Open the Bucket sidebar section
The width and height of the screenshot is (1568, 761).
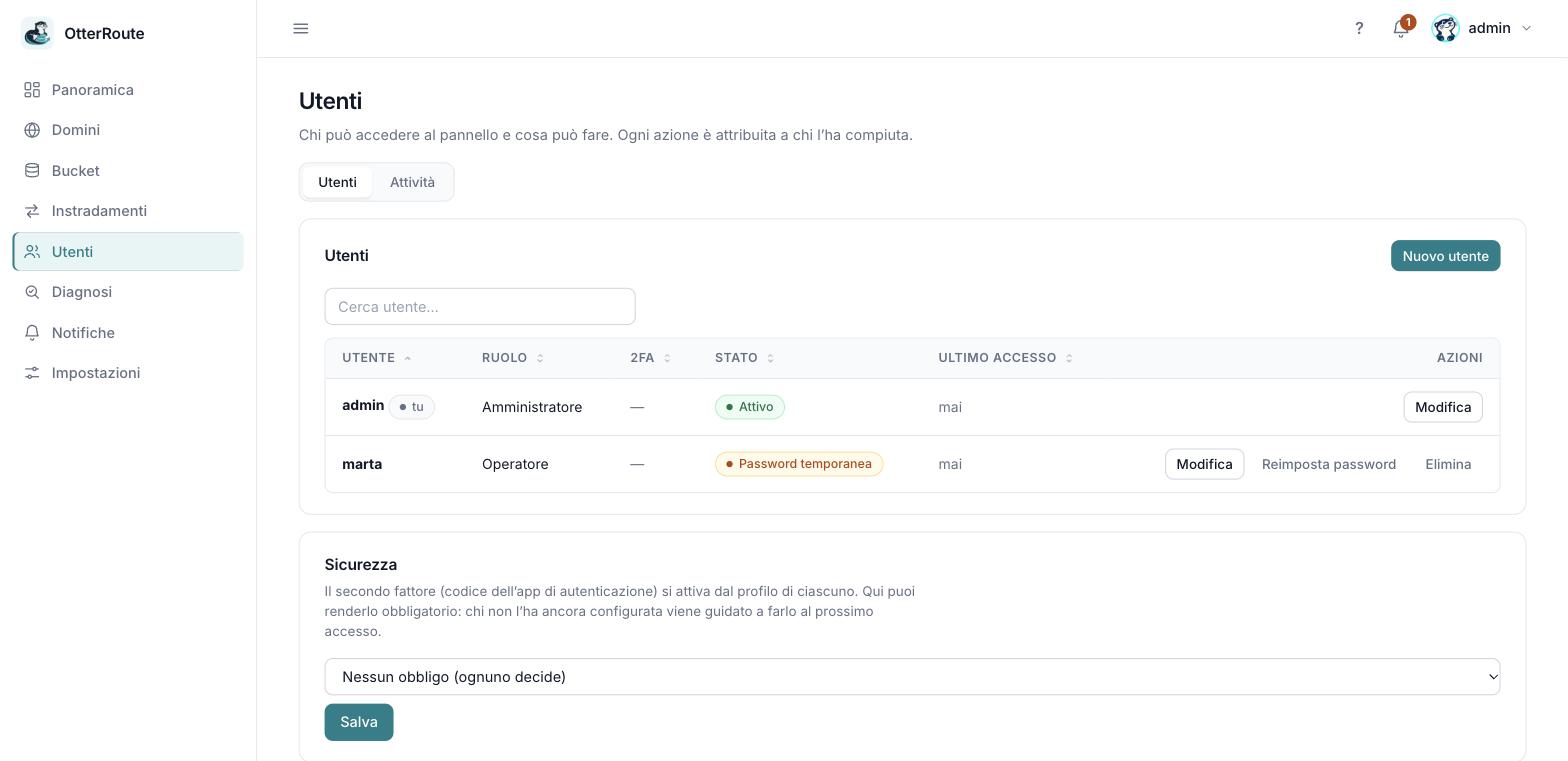128,171
